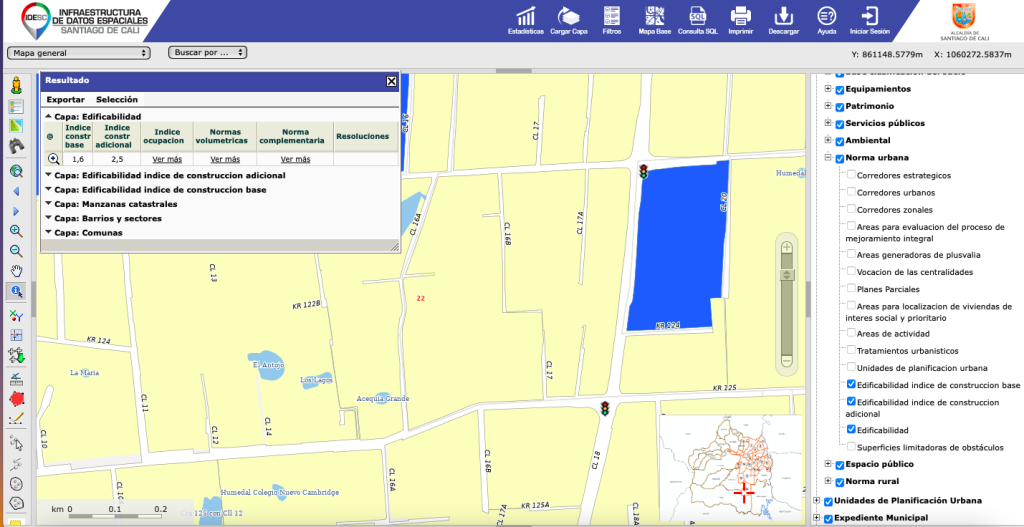Collapse the Norma urbana tree node
Viewport: 1024px width, 527px height.
click(828, 158)
